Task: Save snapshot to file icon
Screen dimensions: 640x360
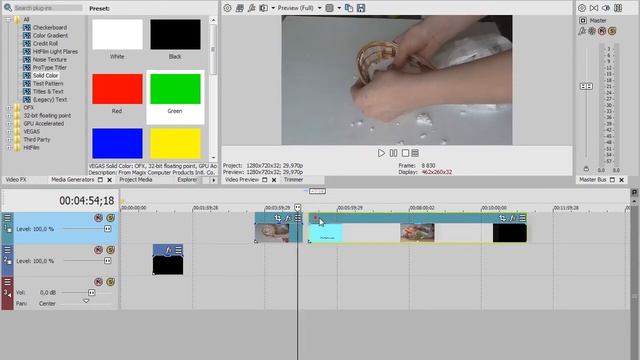Action: click(x=361, y=8)
